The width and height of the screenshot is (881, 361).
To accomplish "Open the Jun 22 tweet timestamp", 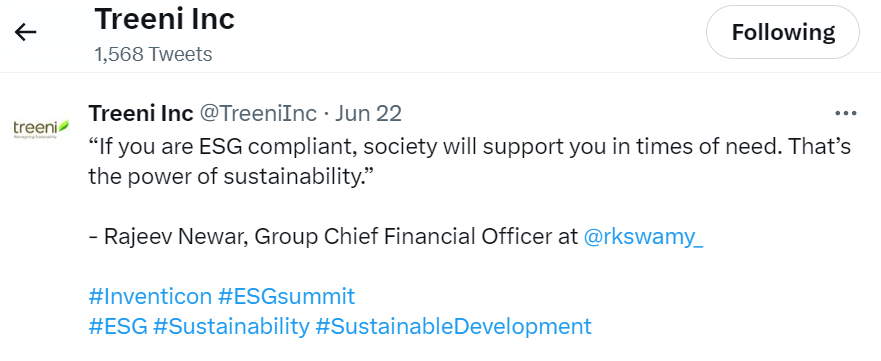I will [x=369, y=113].
